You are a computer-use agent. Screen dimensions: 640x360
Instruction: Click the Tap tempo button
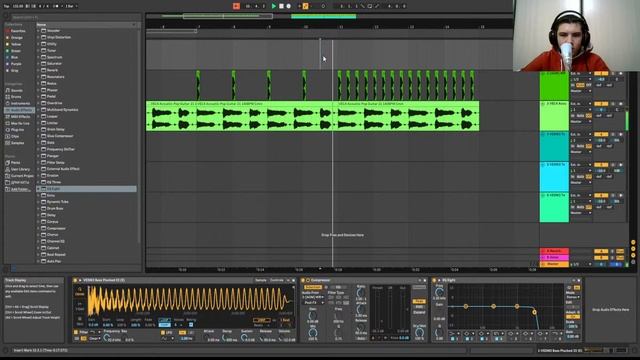click(x=7, y=6)
